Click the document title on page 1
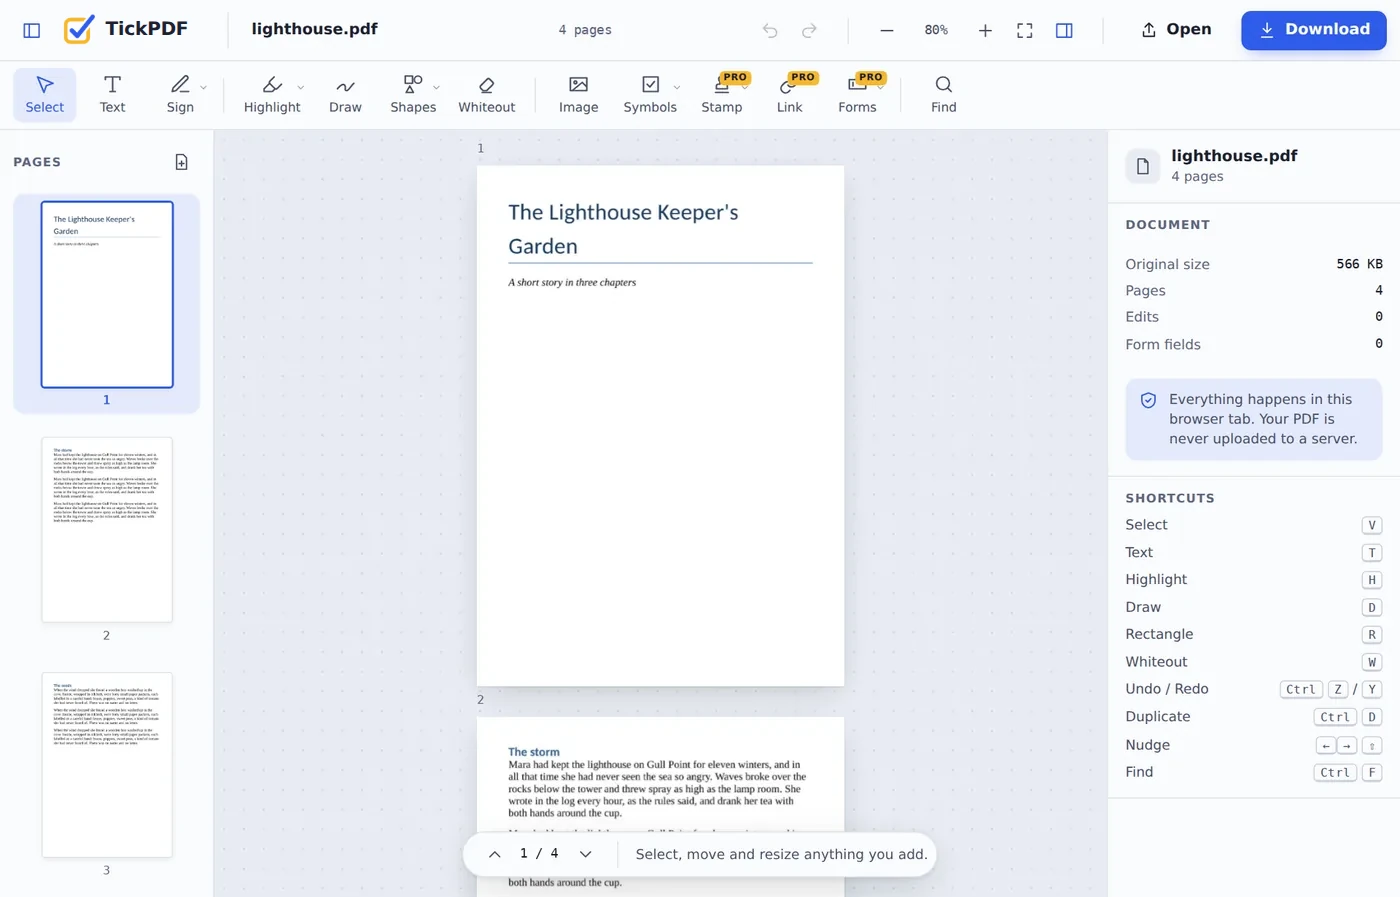1400x897 pixels. click(623, 229)
